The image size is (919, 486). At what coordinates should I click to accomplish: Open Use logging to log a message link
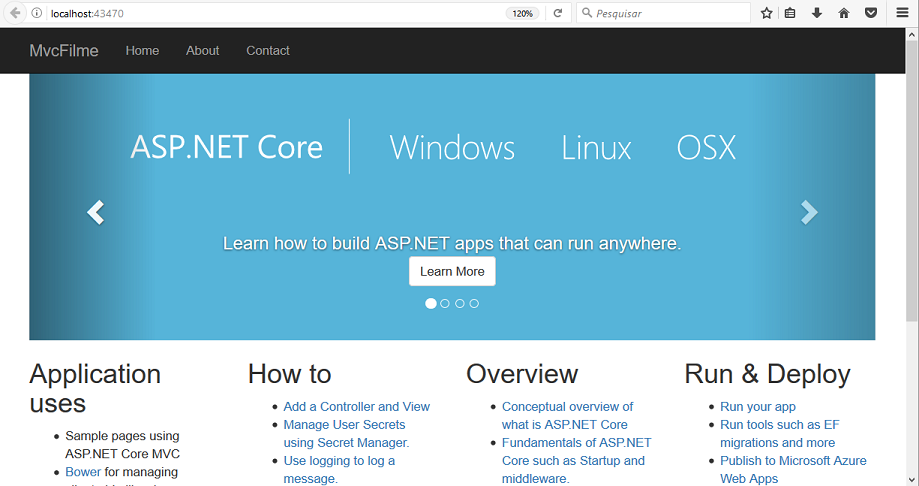tap(339, 470)
